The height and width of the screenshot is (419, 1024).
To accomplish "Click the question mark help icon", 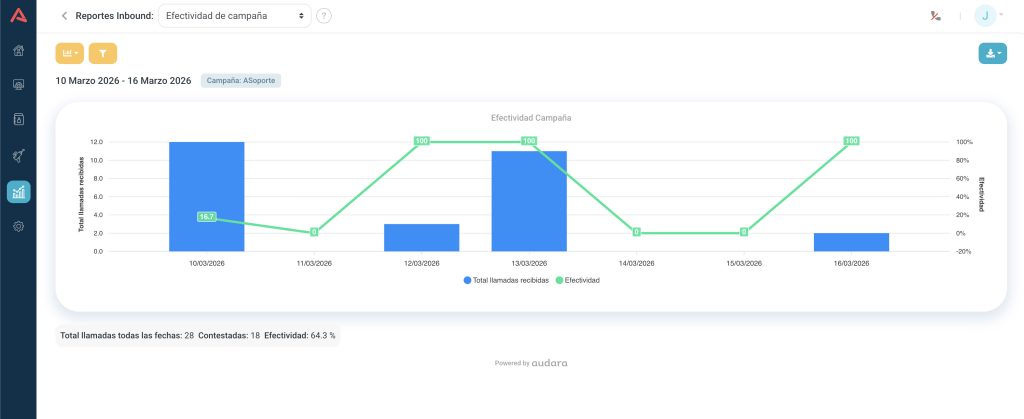I will (324, 16).
